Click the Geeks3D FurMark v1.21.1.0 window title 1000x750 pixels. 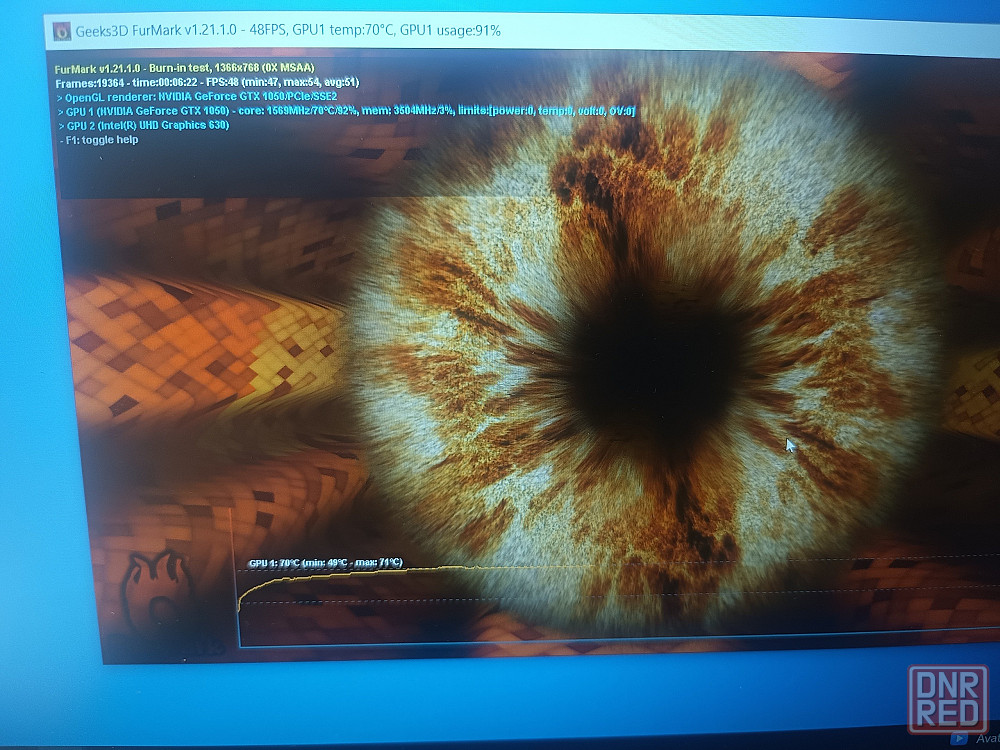pyautogui.click(x=288, y=30)
